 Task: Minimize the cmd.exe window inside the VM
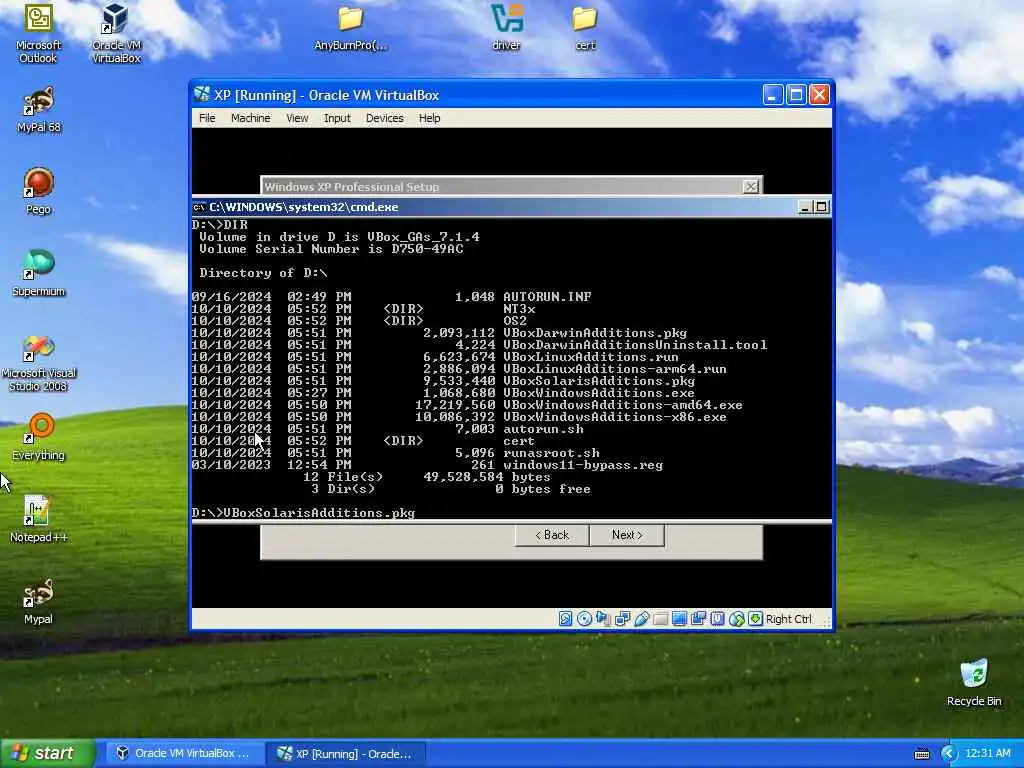click(805, 207)
